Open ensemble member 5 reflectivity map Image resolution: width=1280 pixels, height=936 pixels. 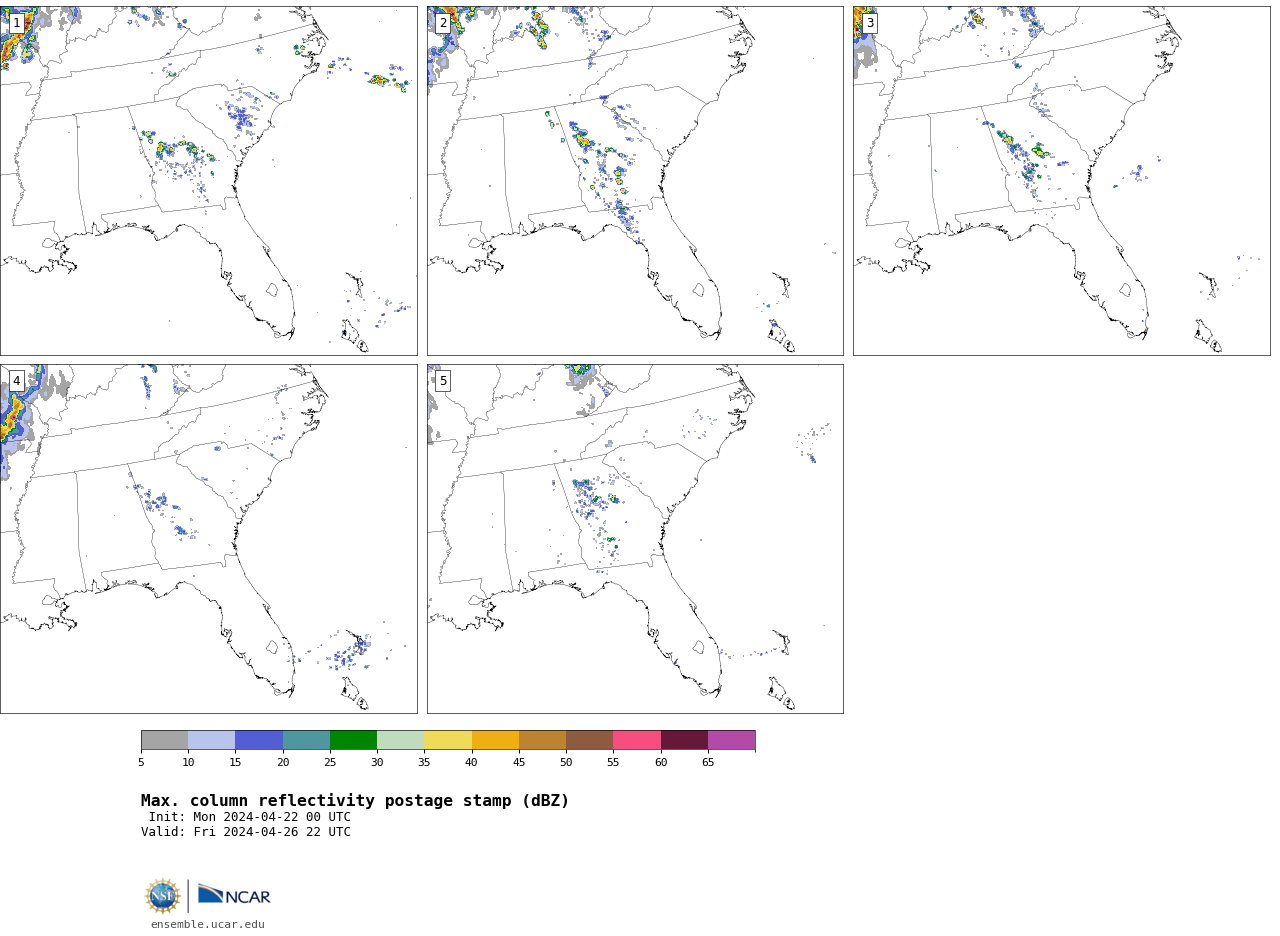coord(635,539)
